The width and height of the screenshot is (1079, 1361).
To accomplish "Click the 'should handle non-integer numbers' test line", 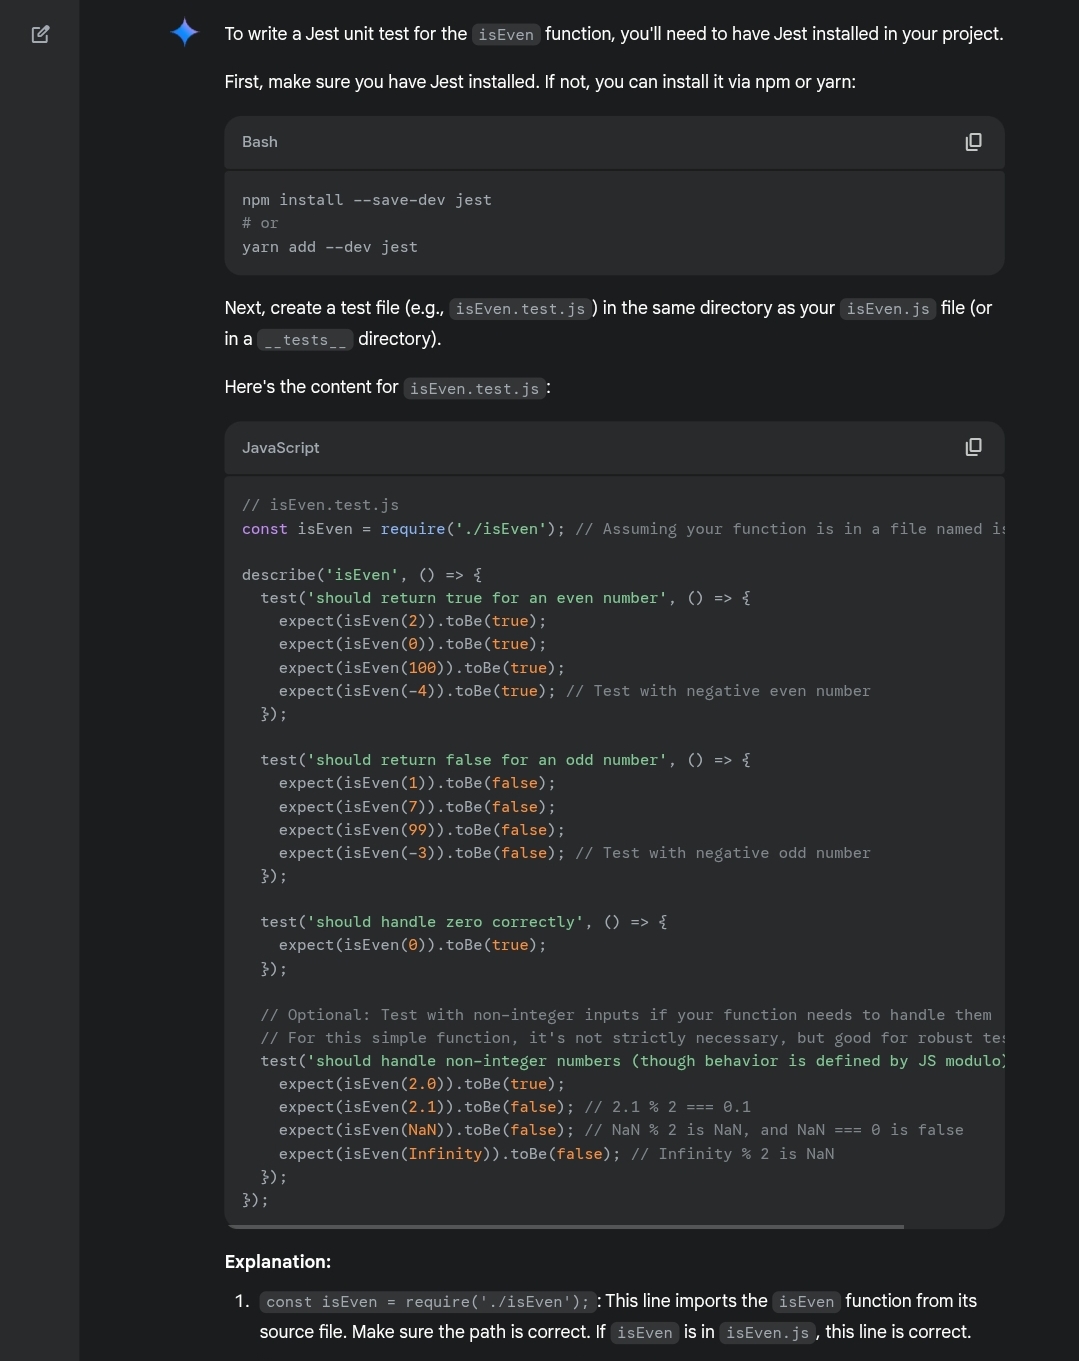I will pos(632,1061).
